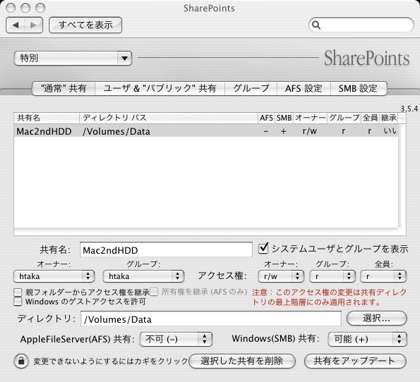420x382 pixels.
Task: Click 選択した共有を削除 button
Action: (x=242, y=361)
